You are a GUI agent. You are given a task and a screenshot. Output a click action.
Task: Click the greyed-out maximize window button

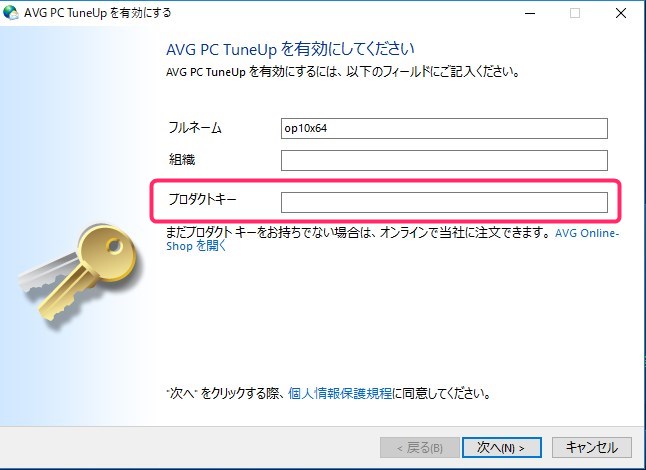click(575, 13)
